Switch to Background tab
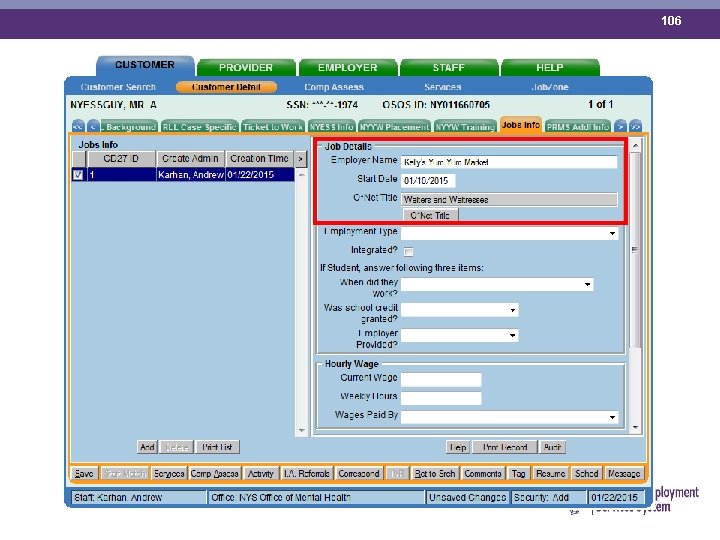Image resolution: width=720 pixels, height=540 pixels. tap(129, 127)
